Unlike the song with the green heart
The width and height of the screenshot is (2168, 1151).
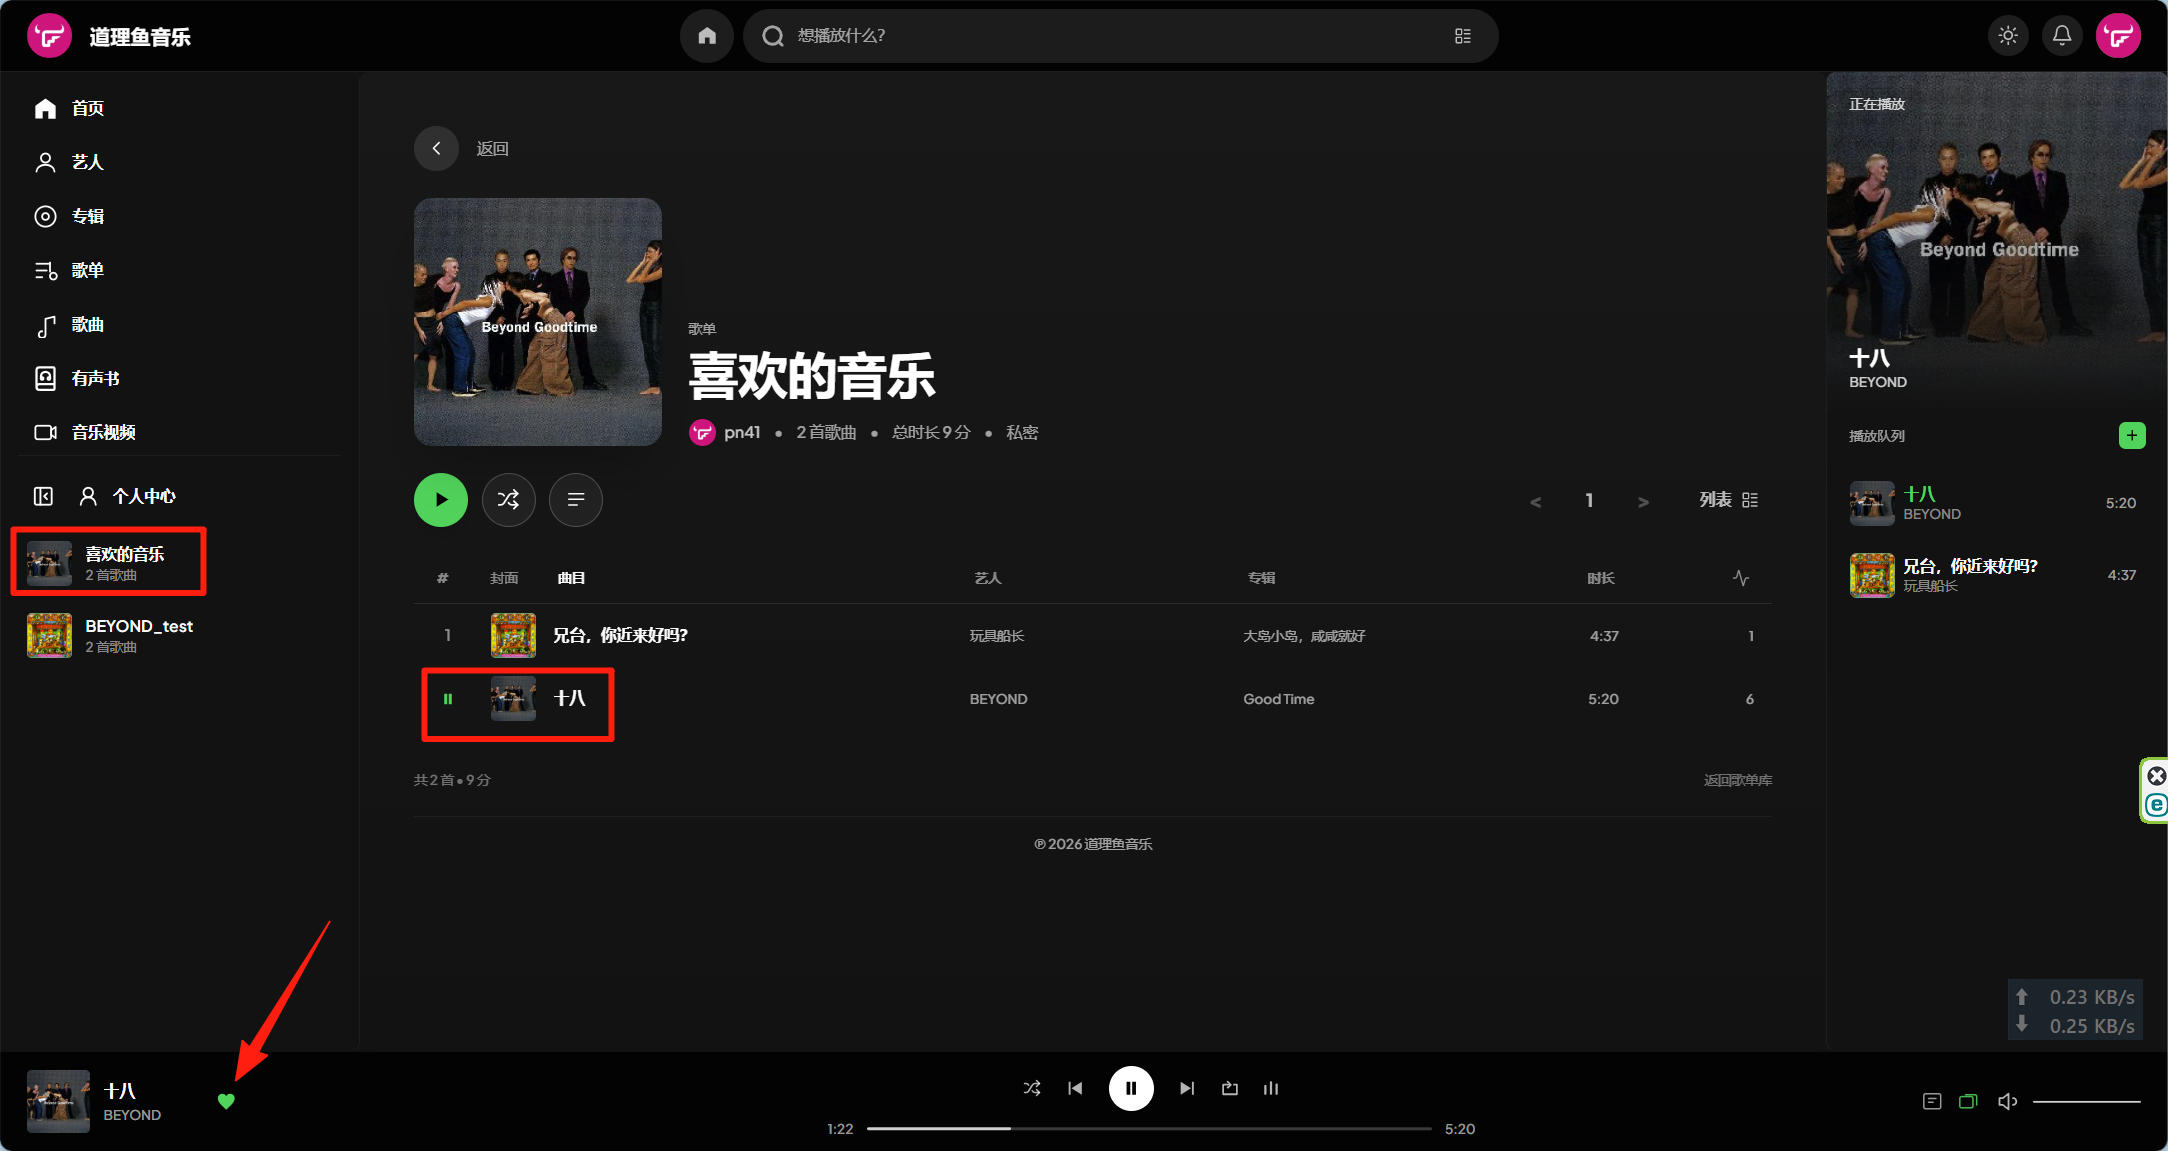pos(226,1101)
